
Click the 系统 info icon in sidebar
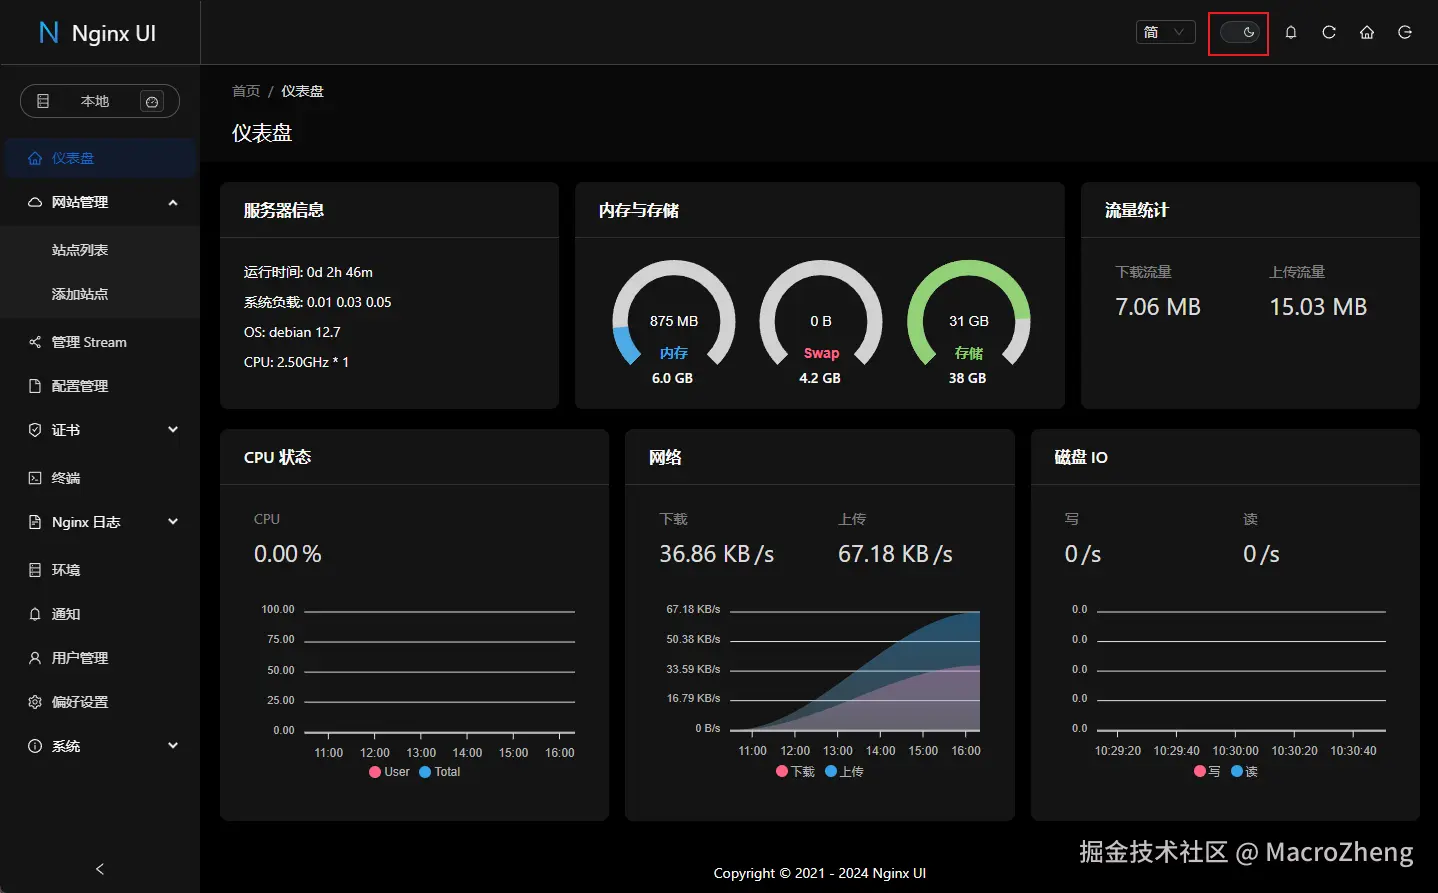pos(35,746)
